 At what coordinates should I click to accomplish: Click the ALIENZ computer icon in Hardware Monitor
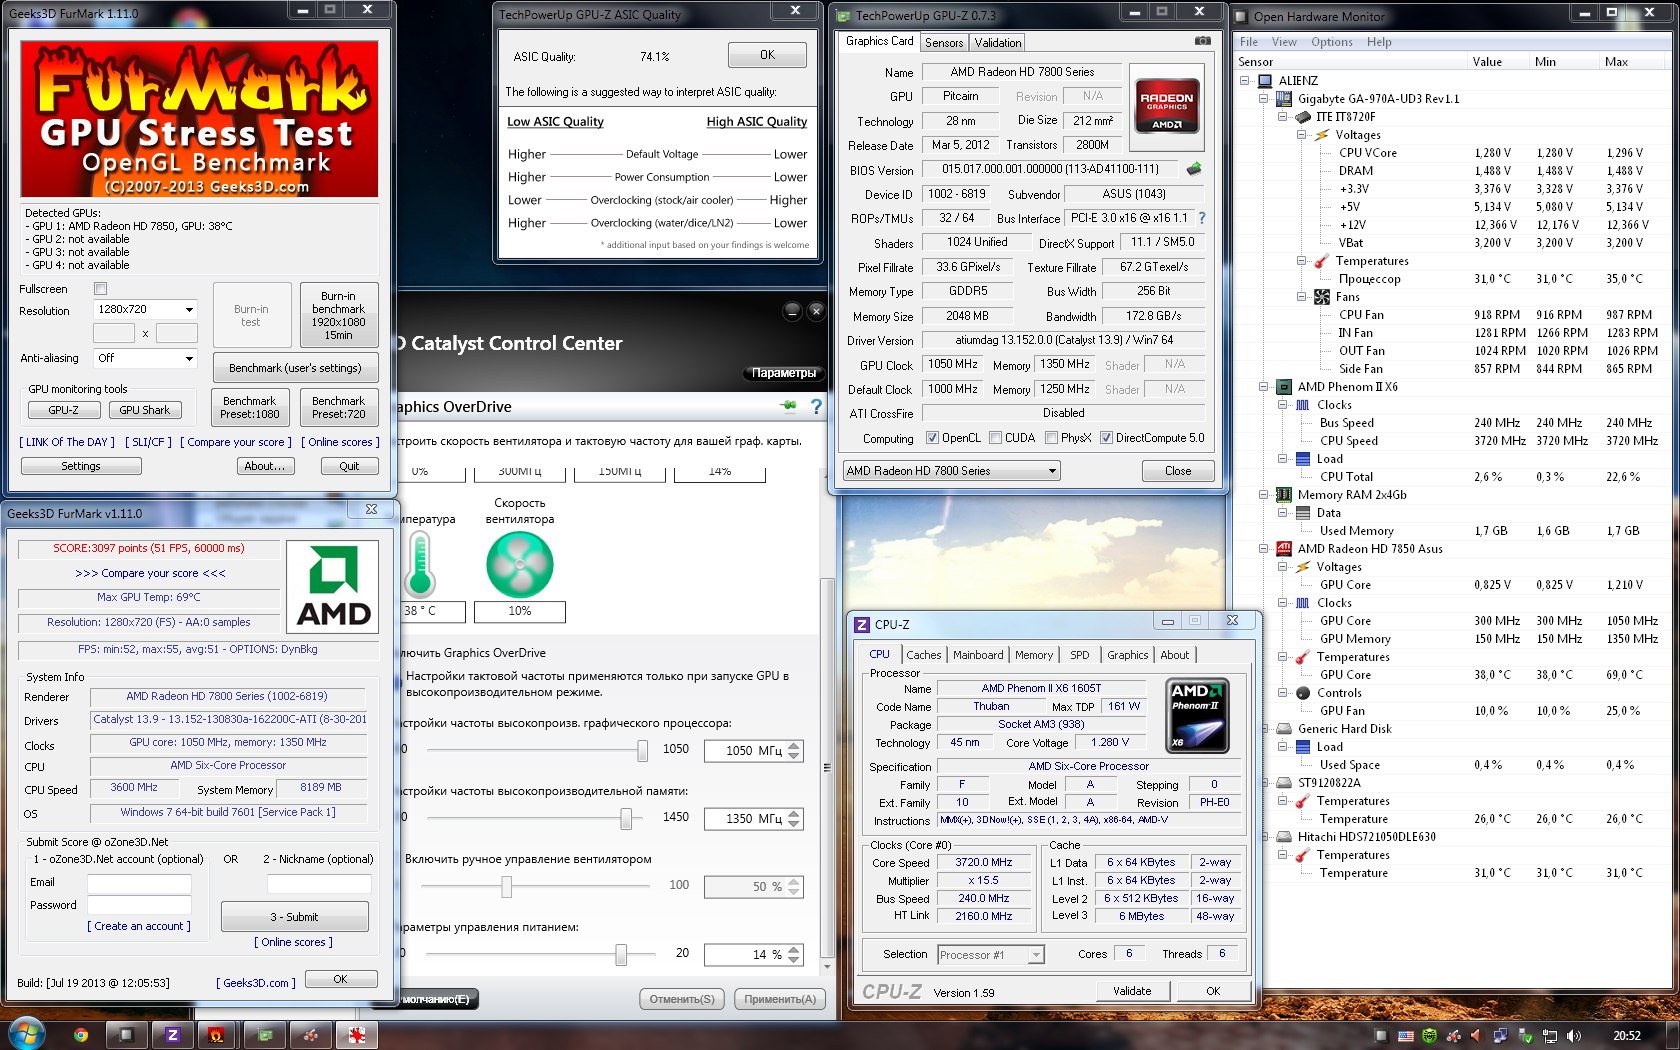click(x=1265, y=81)
